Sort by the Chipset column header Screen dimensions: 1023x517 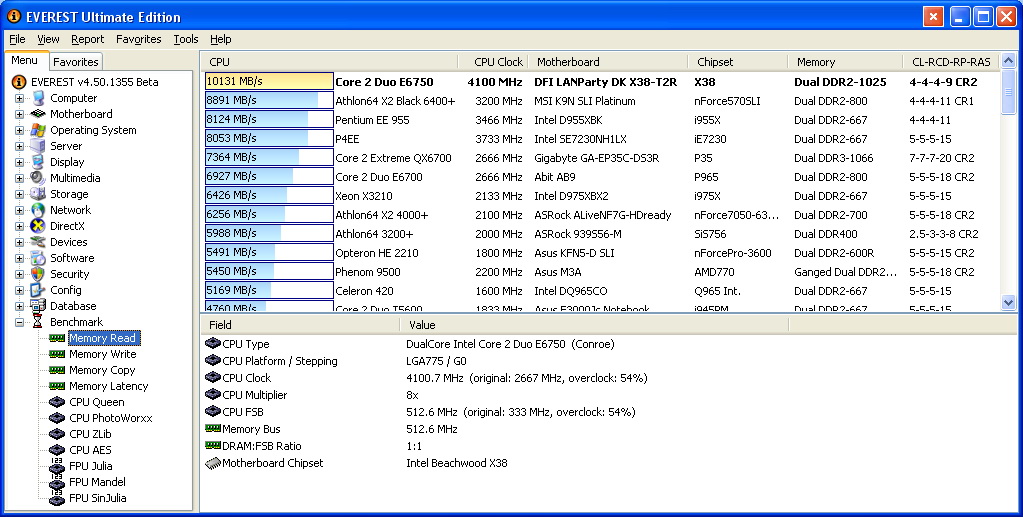tap(737, 62)
